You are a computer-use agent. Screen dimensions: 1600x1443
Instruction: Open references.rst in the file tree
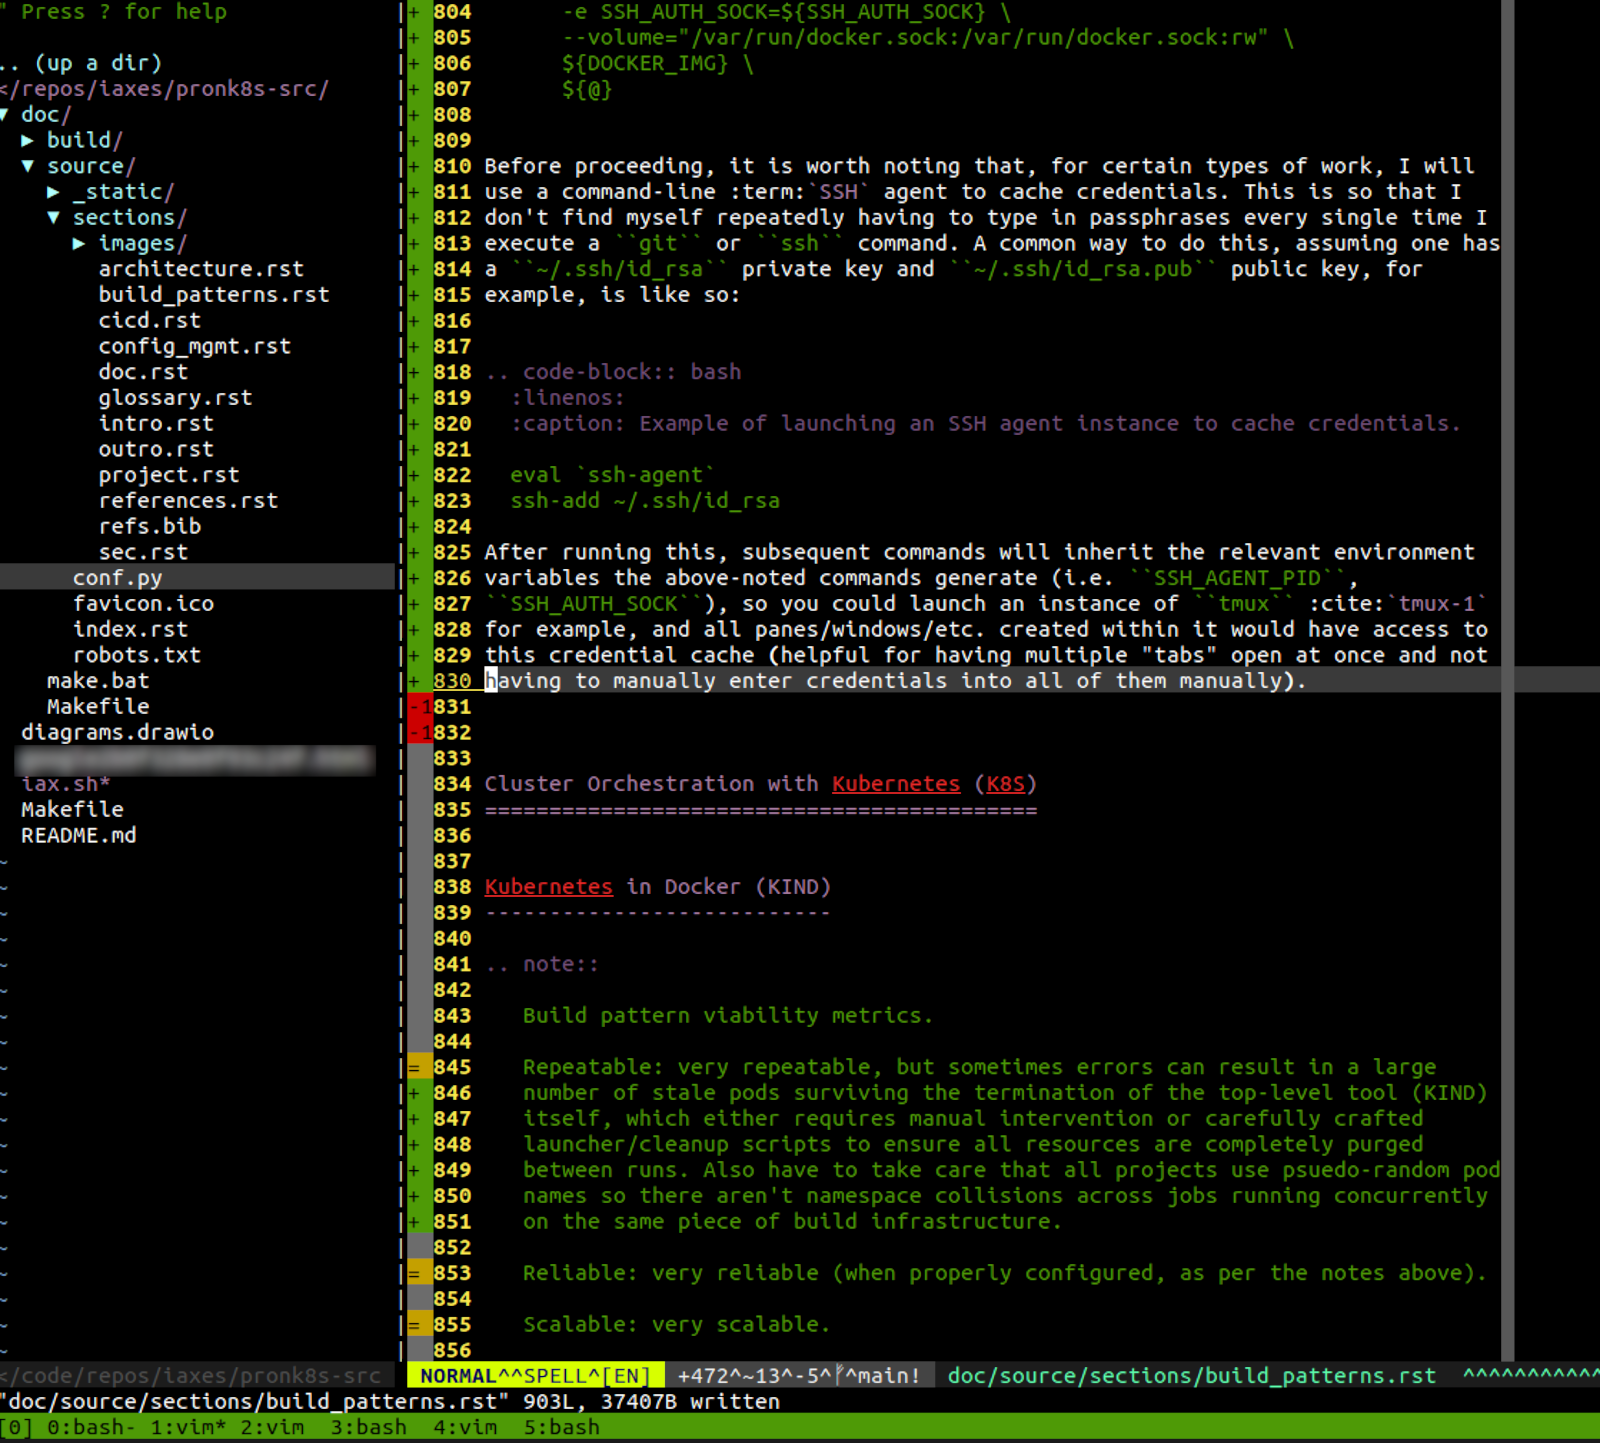click(188, 501)
